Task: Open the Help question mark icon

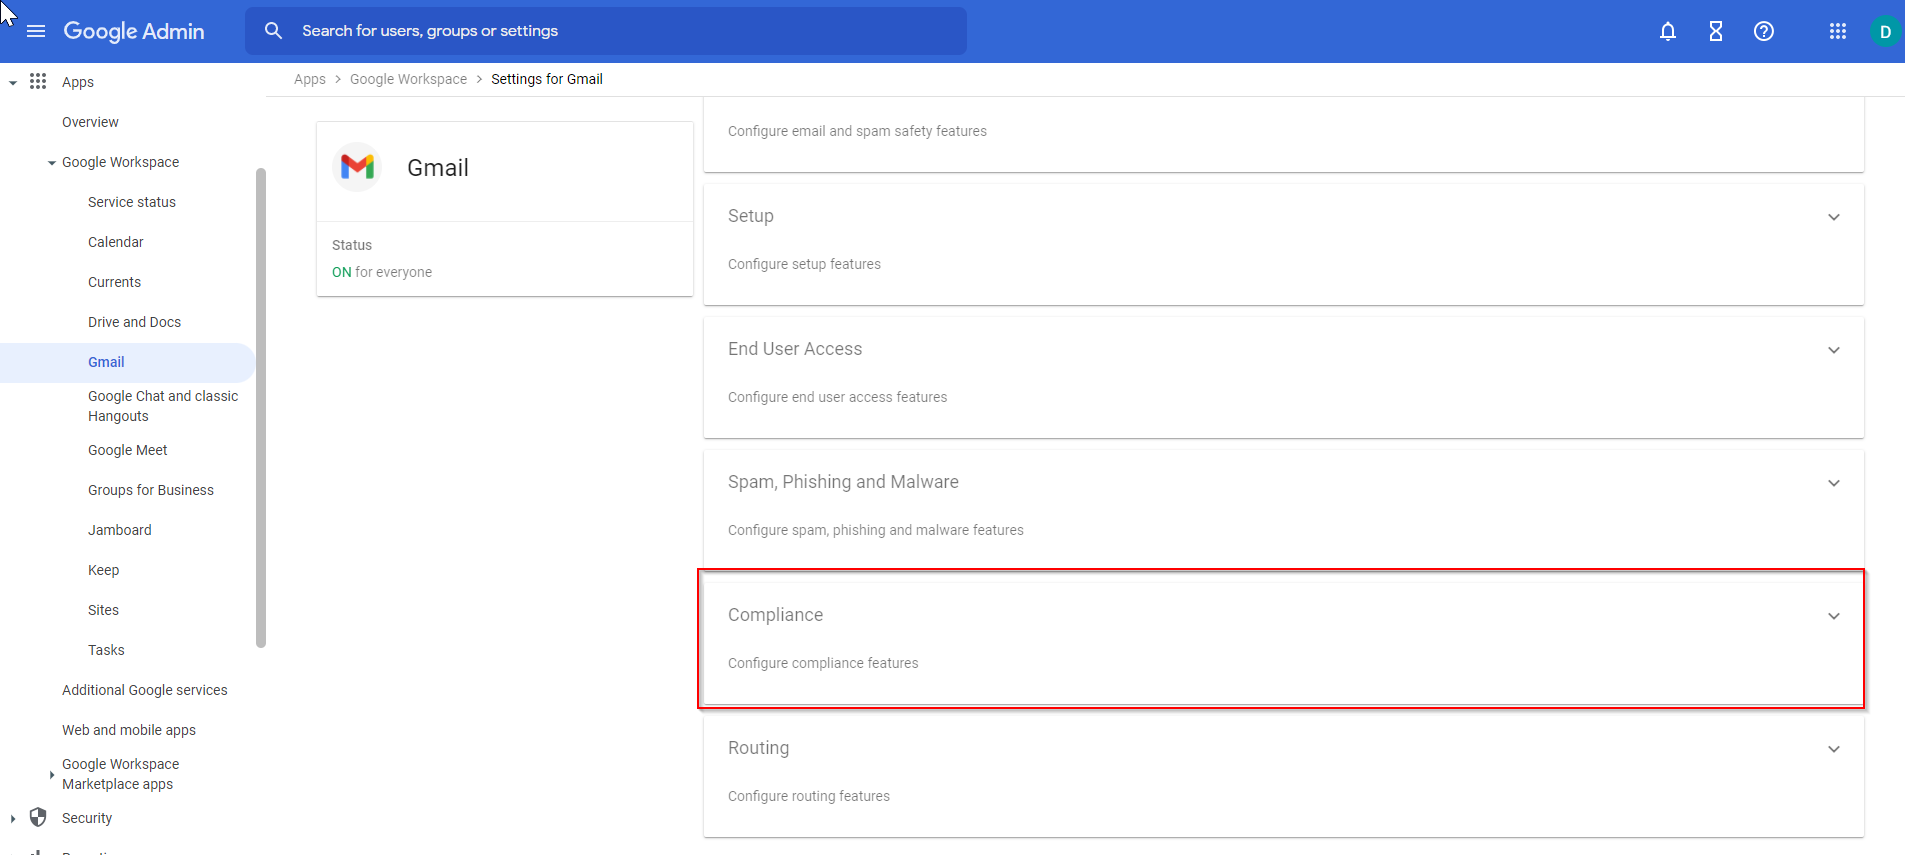Action: pos(1763,31)
